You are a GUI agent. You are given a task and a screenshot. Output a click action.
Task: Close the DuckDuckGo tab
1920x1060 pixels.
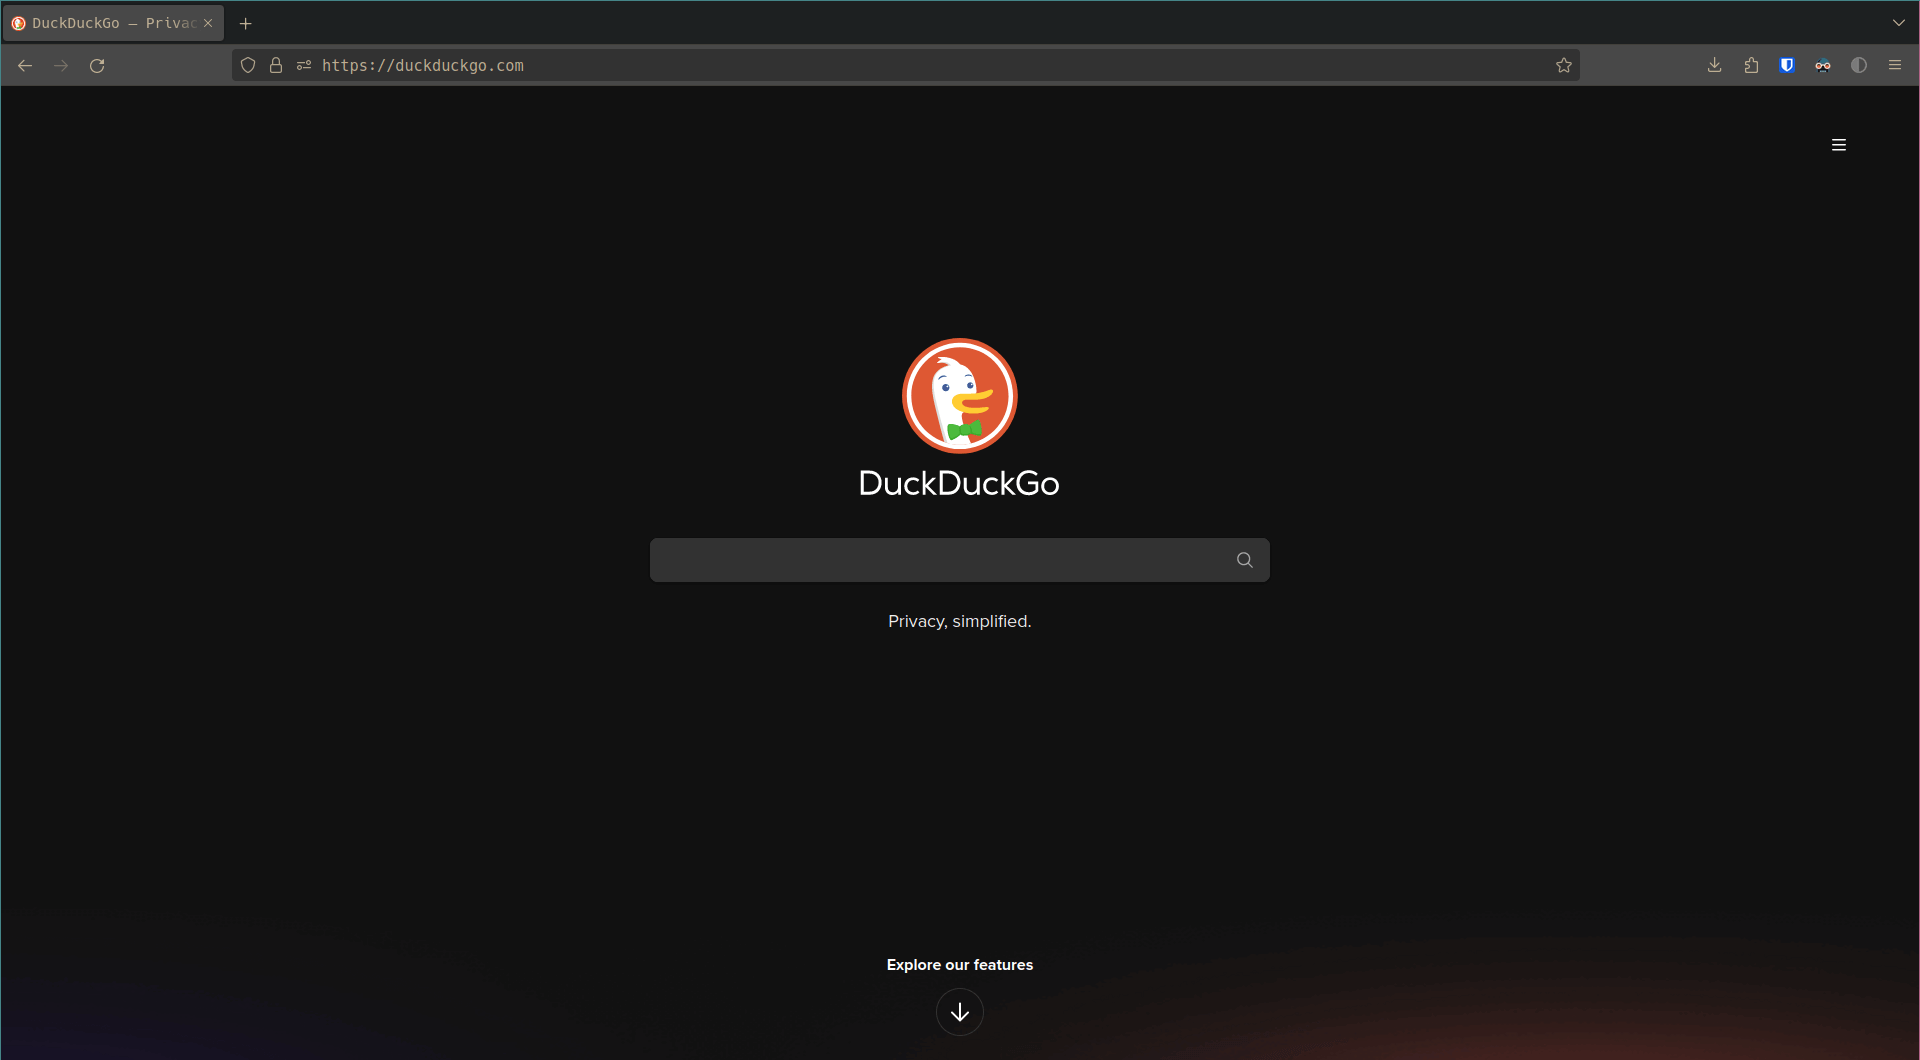(x=208, y=23)
